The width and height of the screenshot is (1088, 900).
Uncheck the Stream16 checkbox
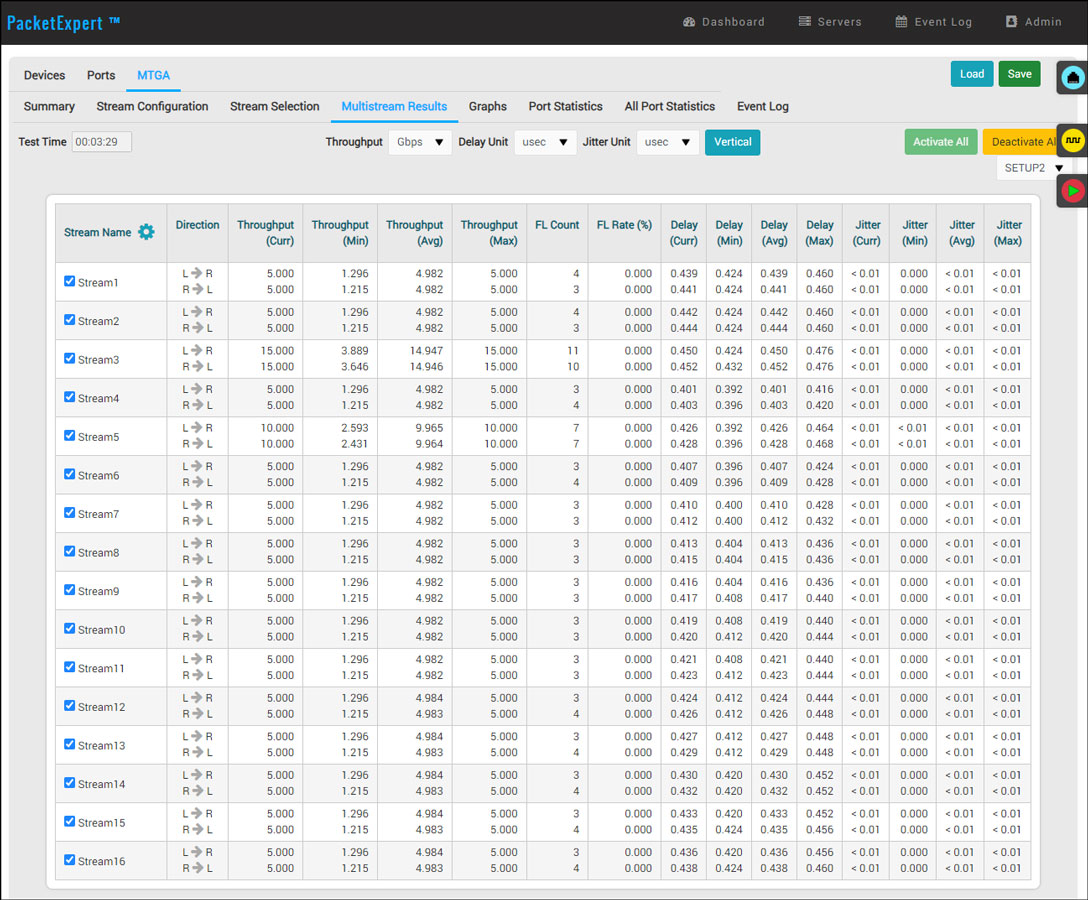click(x=69, y=859)
